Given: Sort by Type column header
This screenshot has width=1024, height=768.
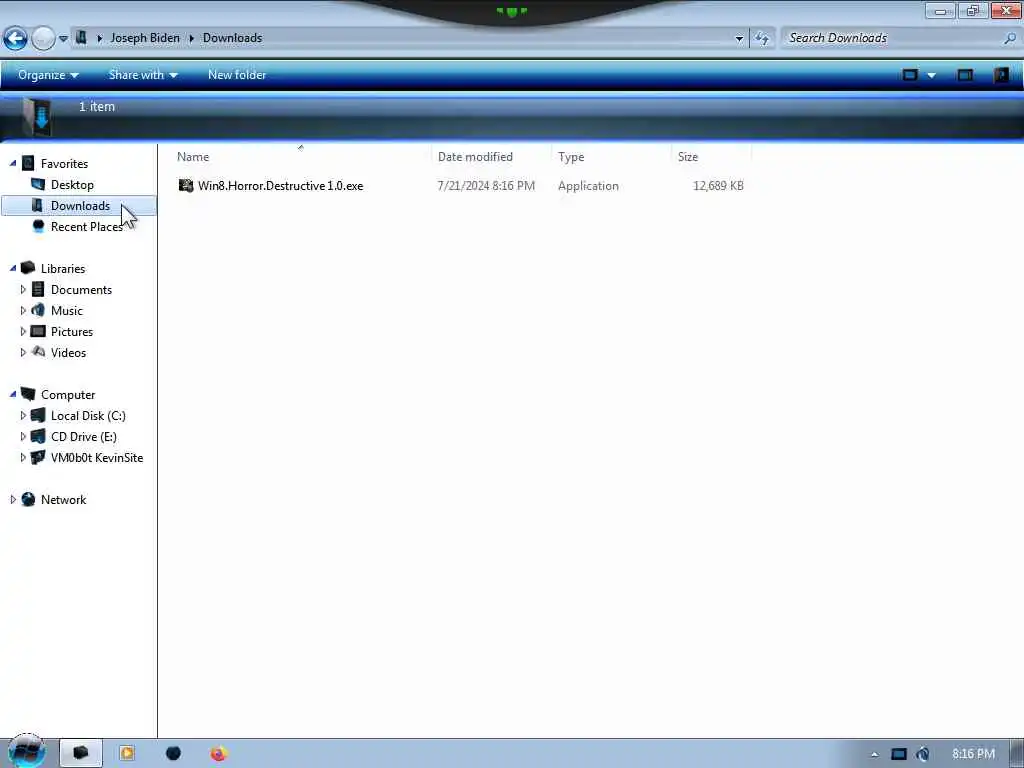Looking at the screenshot, I should click(x=611, y=157).
